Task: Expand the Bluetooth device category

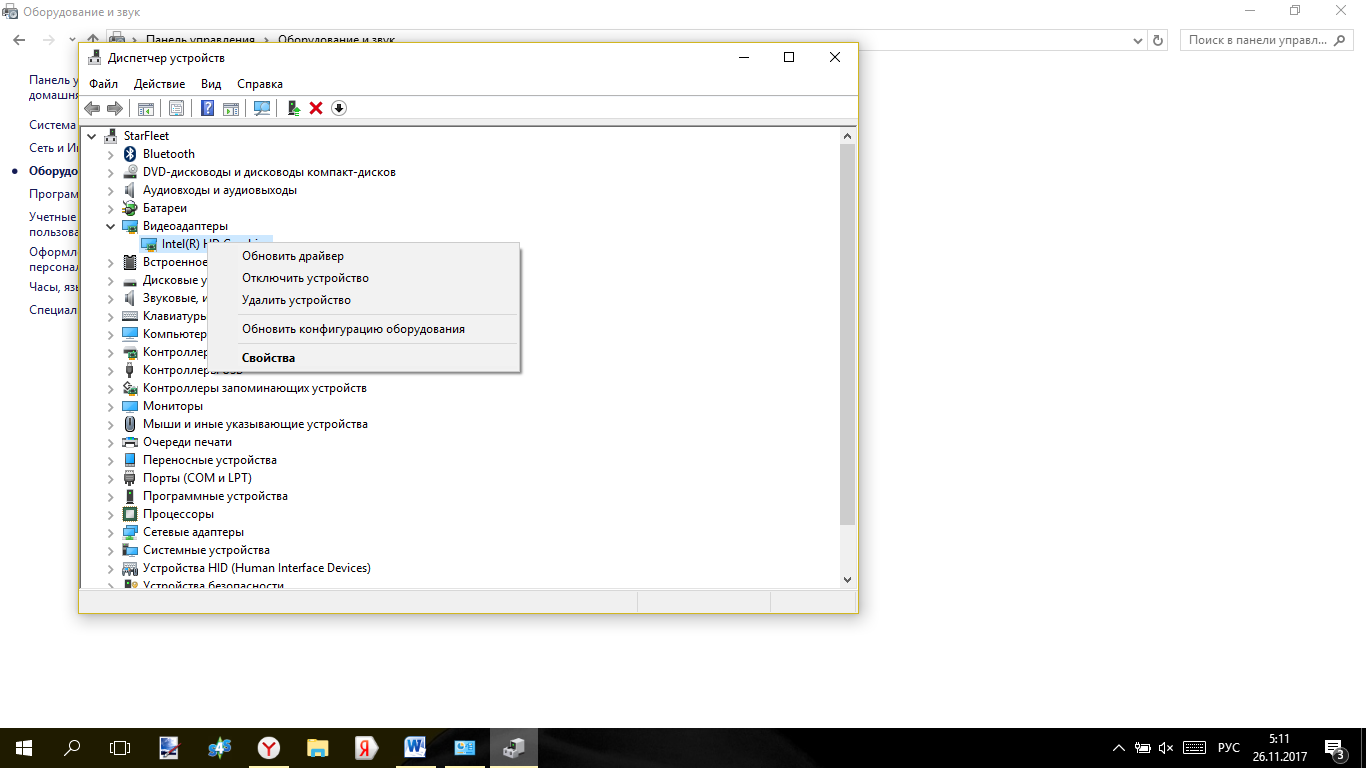Action: click(111, 154)
